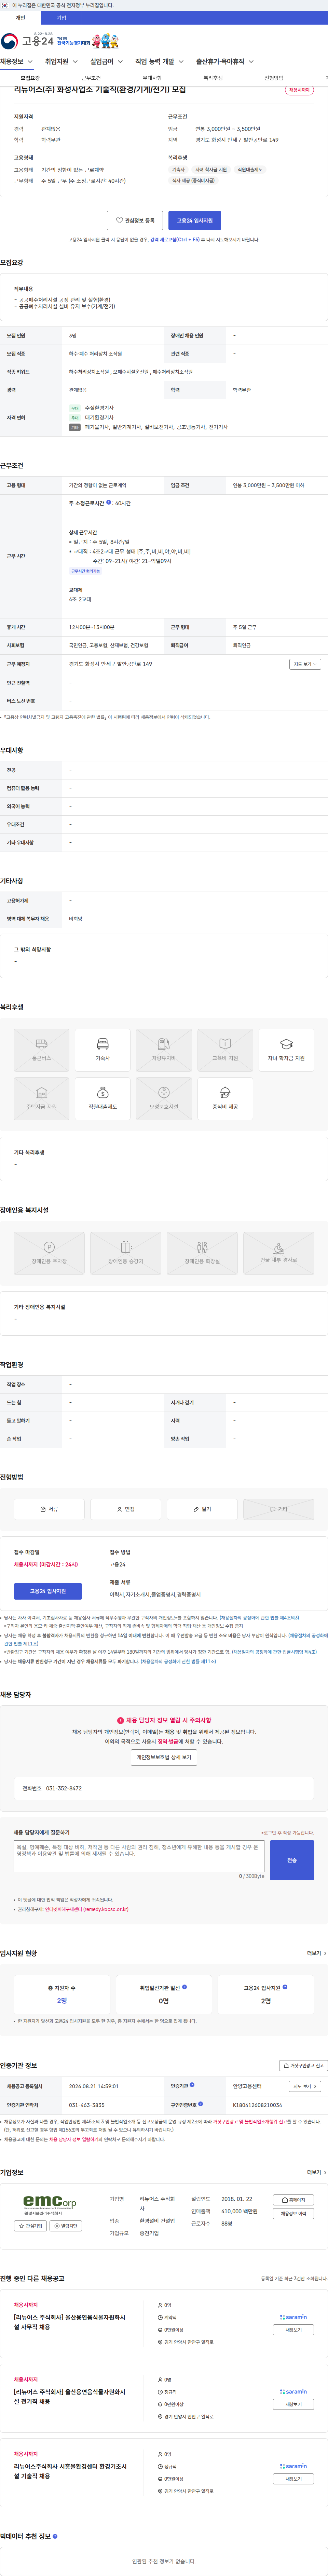Click the 직원대출제도 welfare icon
Viewport: 328px width, 2576px height.
click(102, 1099)
